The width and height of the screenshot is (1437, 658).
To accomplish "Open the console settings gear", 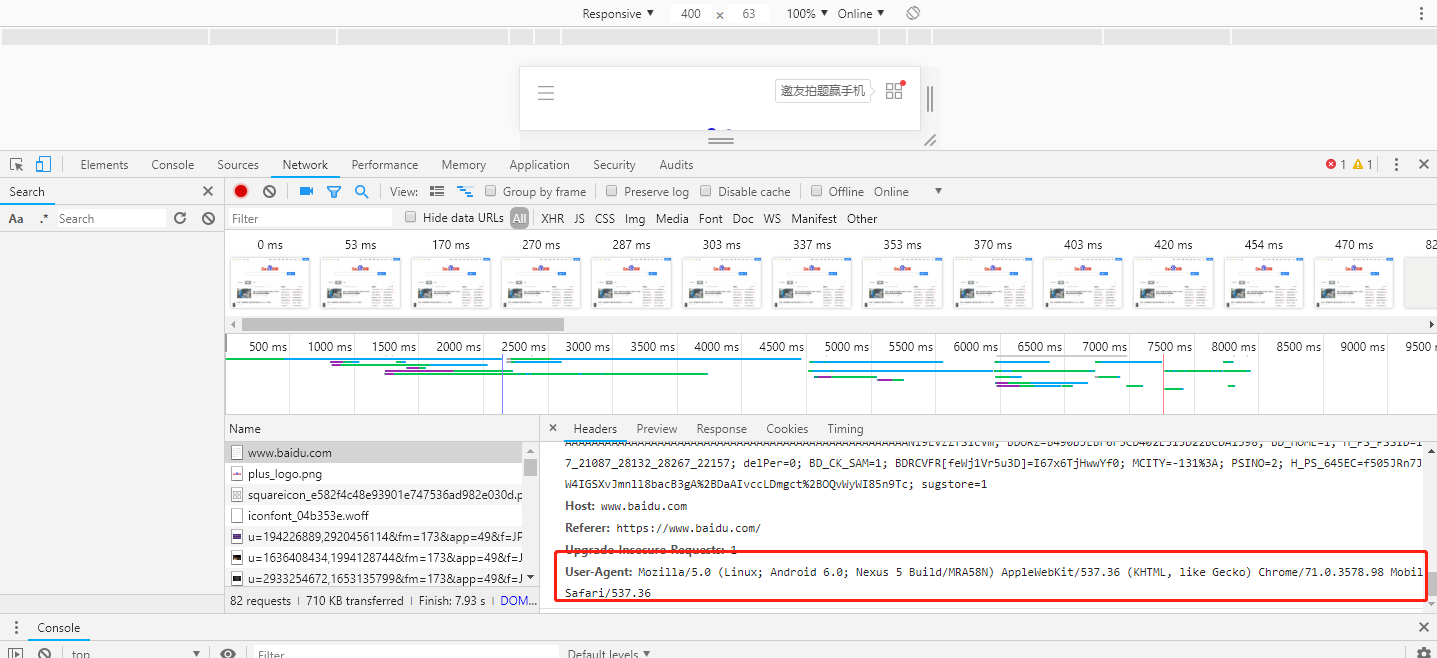I will click(x=1424, y=654).
